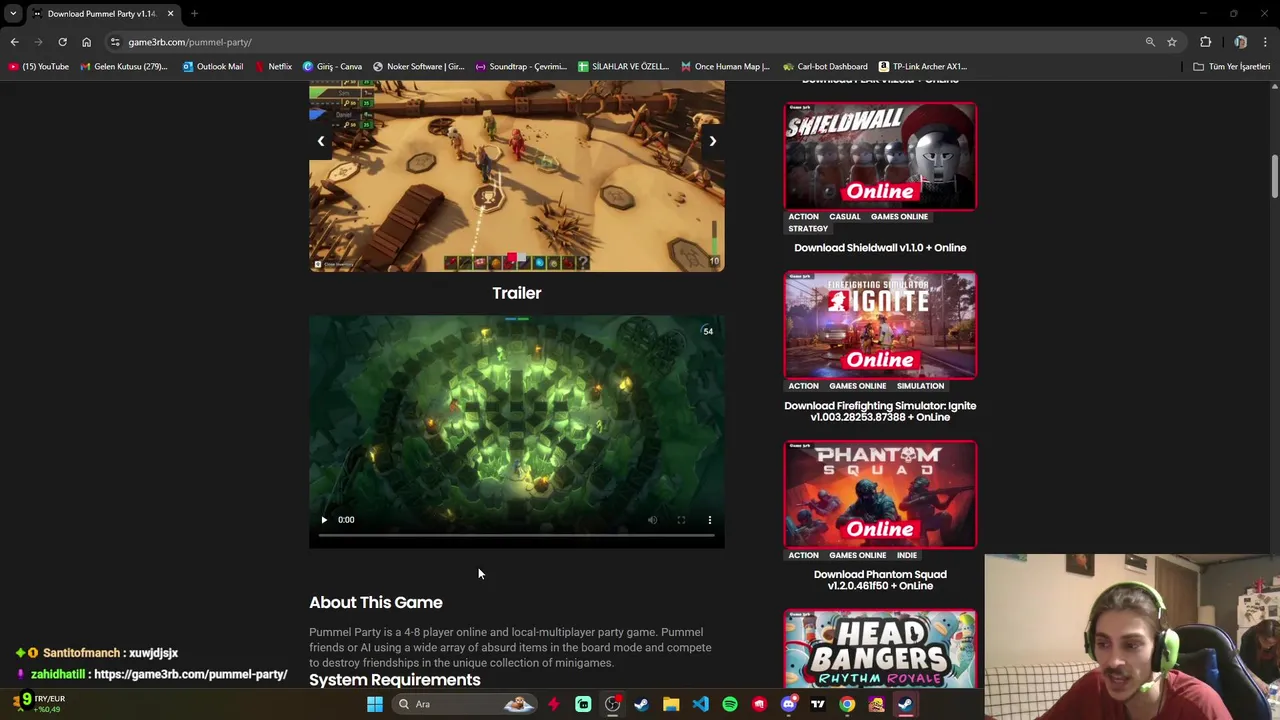Open the Netflix bookmark
This screenshot has height=720, width=1280.
coord(273,67)
